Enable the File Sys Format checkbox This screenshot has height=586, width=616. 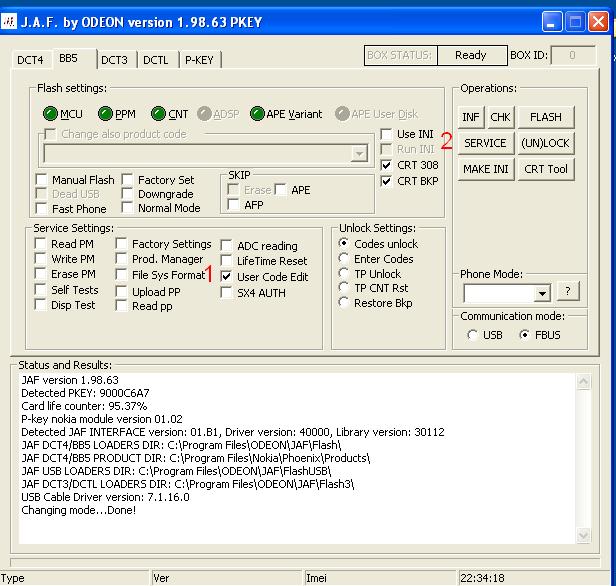coord(121,275)
